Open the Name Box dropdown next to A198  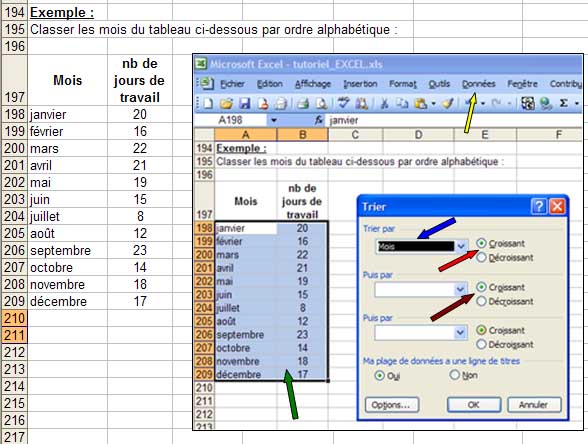[x=274, y=120]
